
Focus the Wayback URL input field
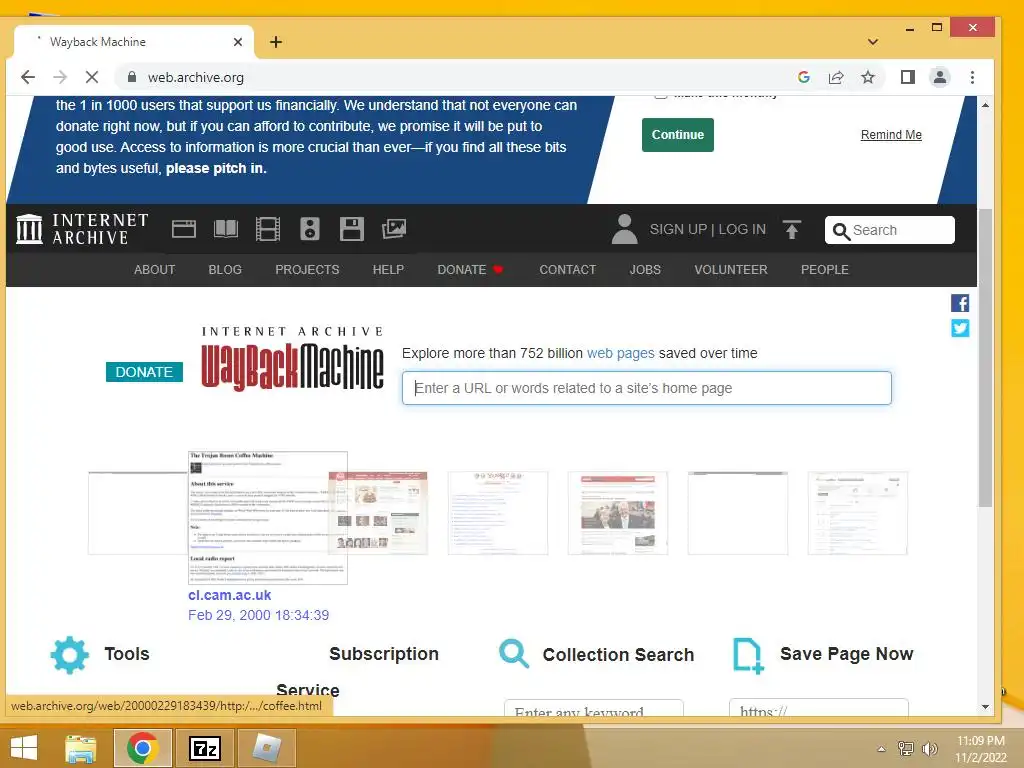pos(647,388)
